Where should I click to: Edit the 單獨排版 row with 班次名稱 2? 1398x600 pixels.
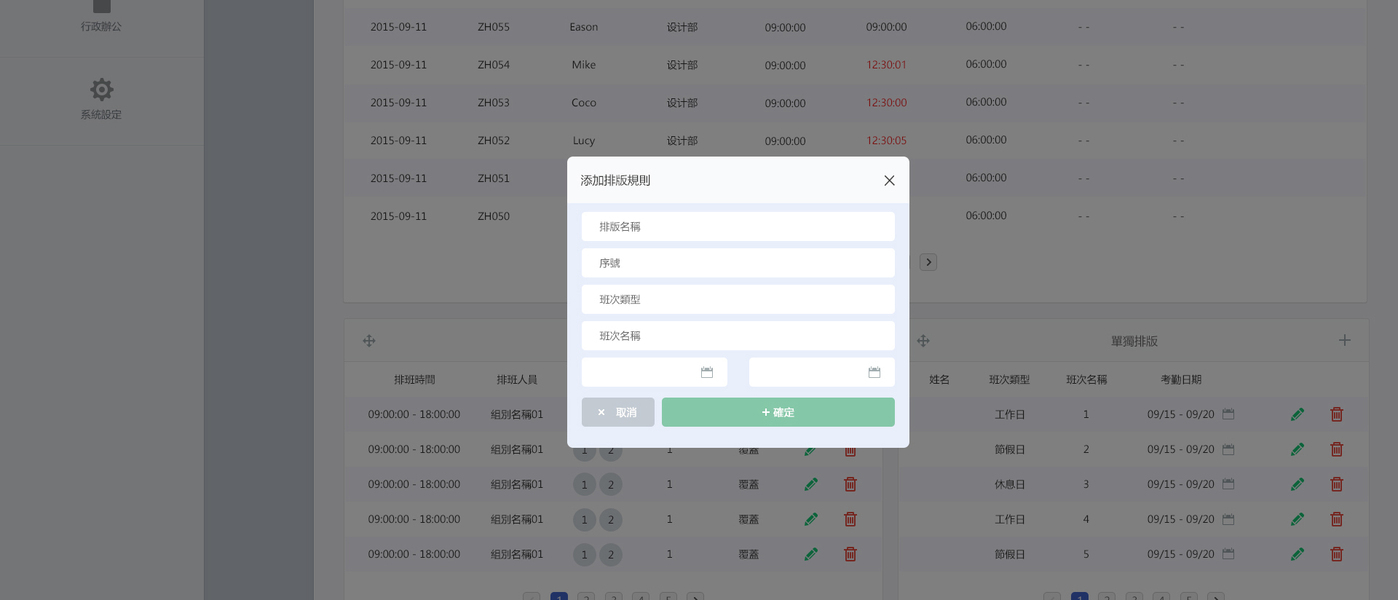click(1297, 449)
